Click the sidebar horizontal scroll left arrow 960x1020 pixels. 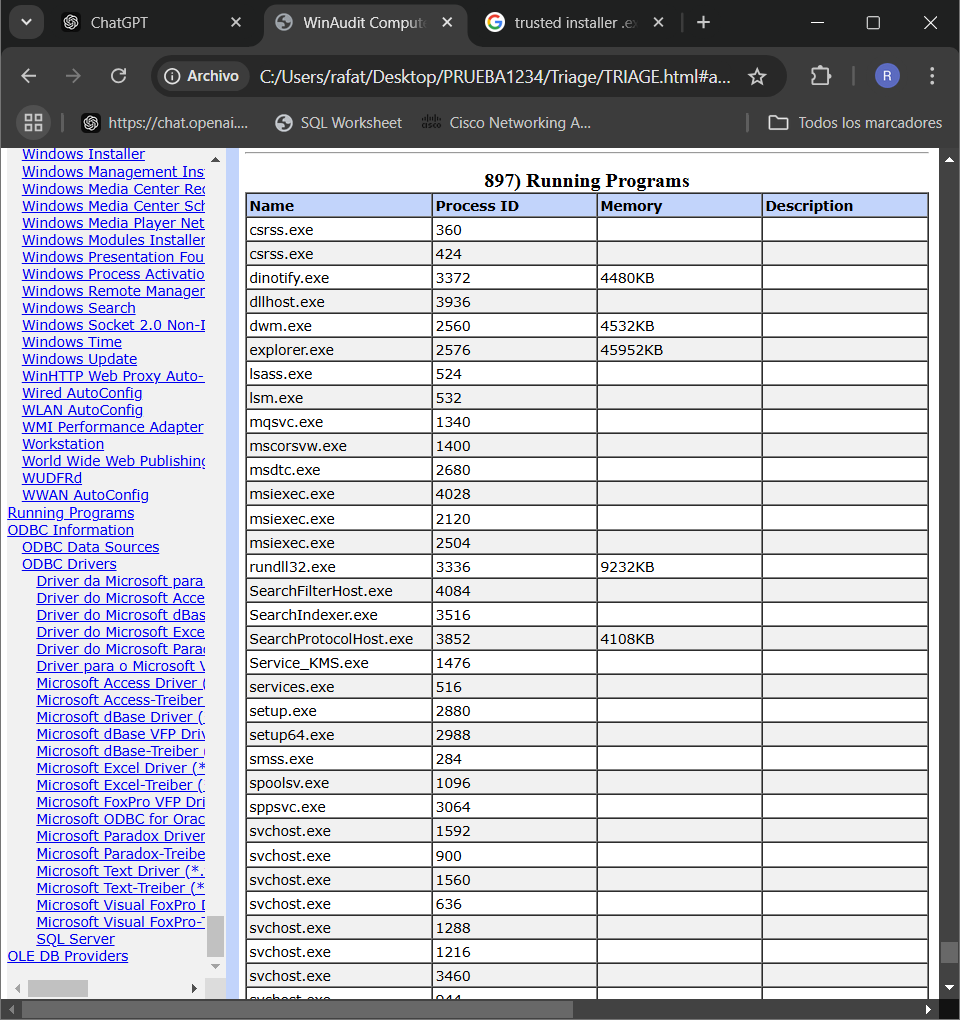click(17, 988)
